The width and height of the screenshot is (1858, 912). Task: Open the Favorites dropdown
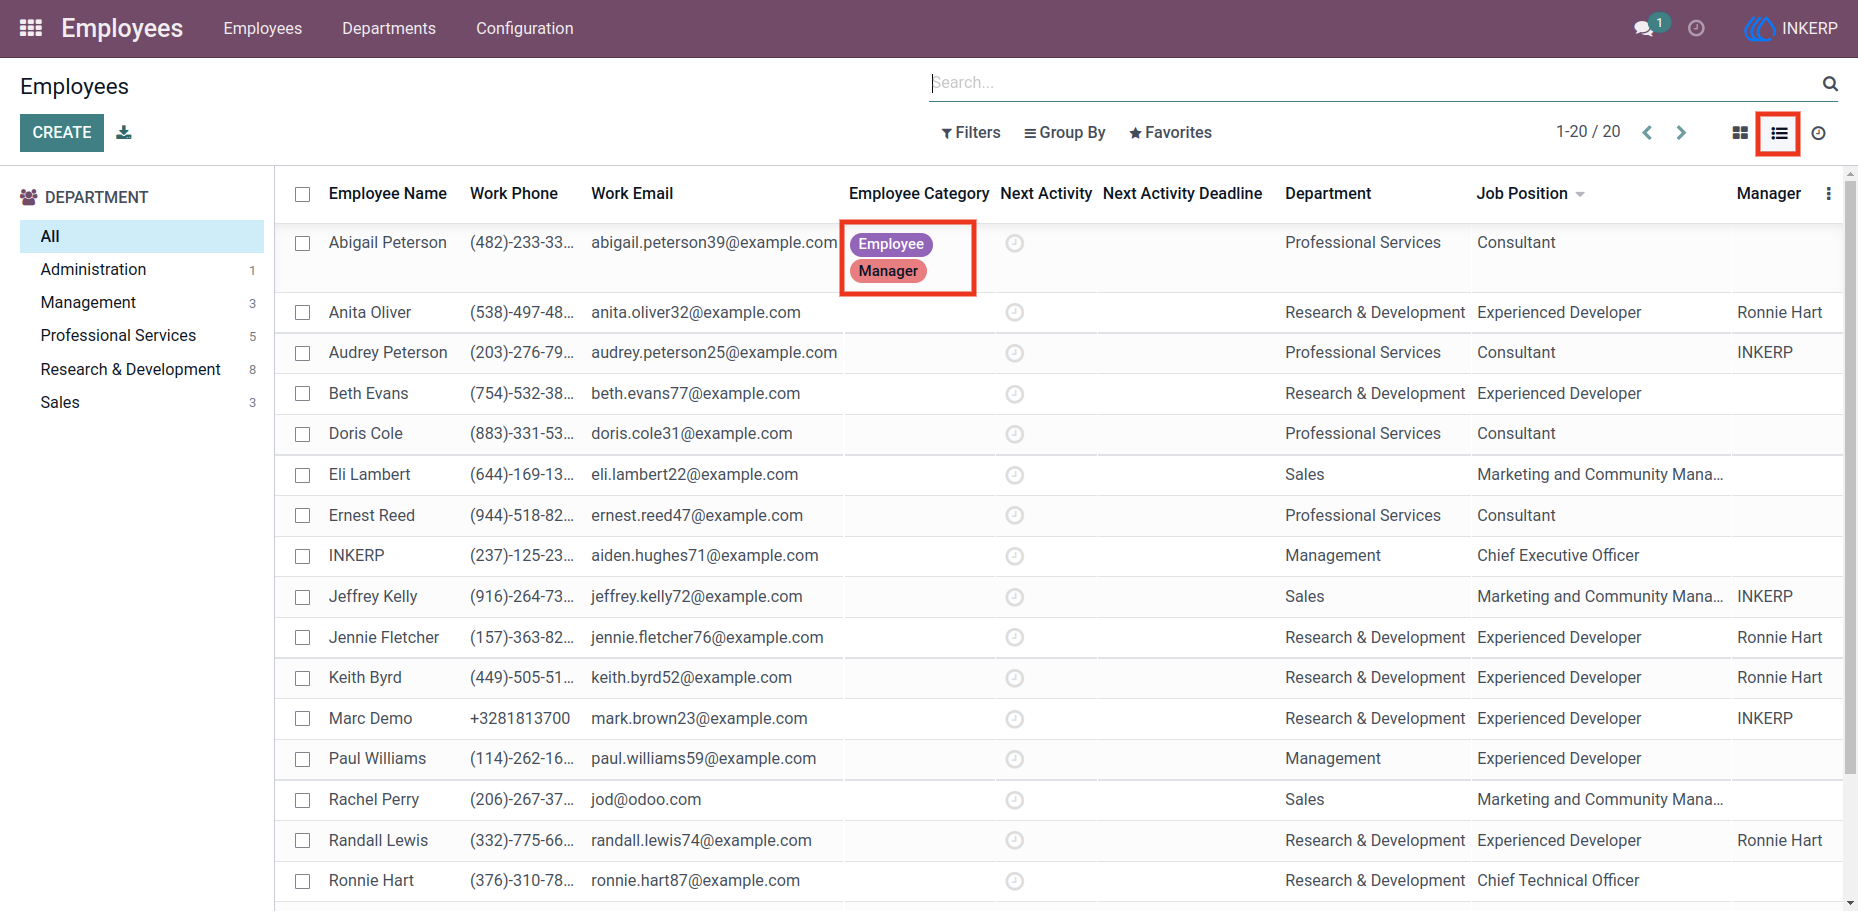tap(1170, 132)
